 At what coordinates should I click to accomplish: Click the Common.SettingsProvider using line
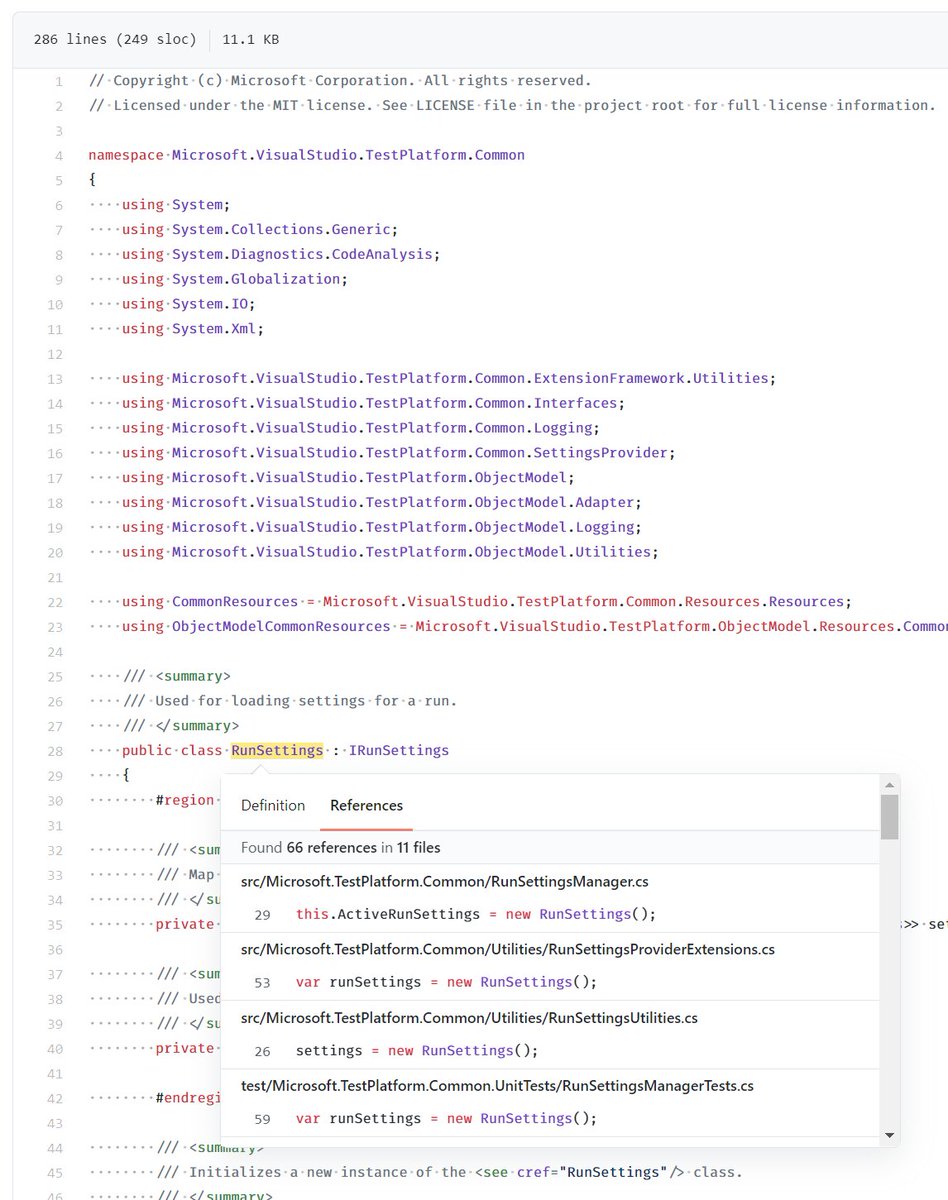click(x=399, y=452)
